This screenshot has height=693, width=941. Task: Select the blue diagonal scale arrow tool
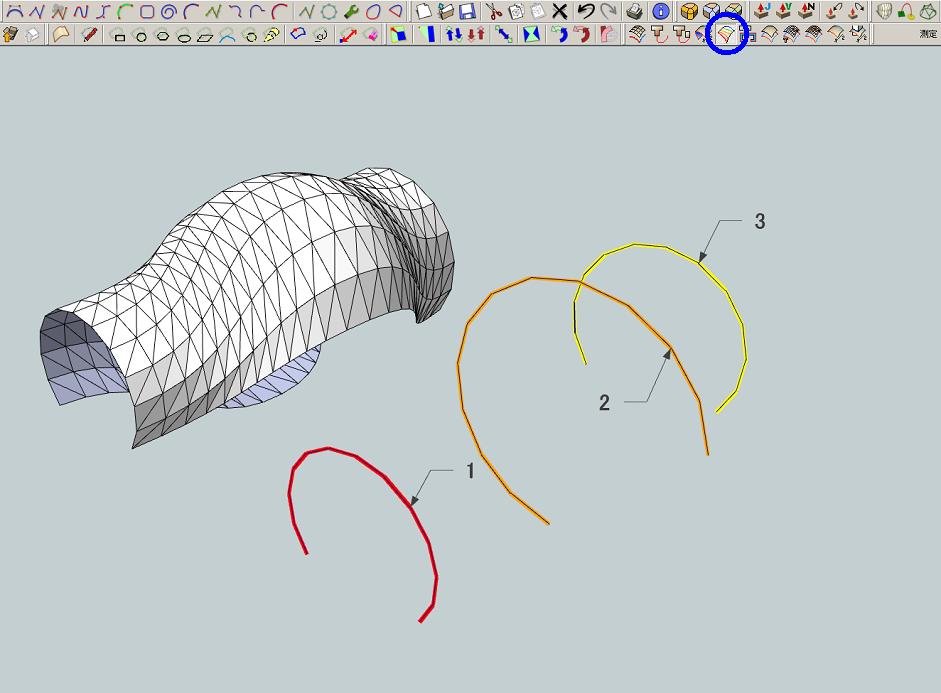click(x=504, y=35)
